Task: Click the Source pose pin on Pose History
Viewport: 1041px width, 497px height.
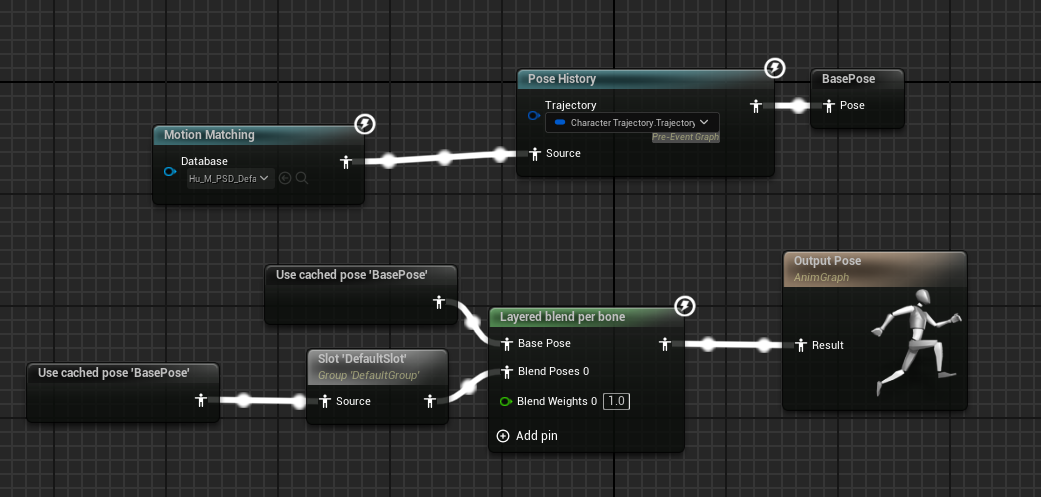Action: coord(535,154)
